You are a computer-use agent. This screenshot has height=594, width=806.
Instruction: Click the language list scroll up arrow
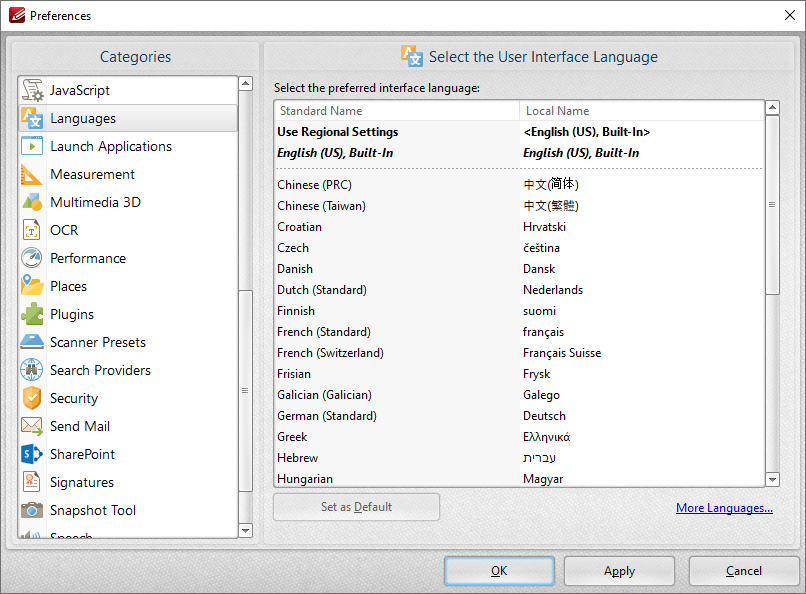(773, 108)
